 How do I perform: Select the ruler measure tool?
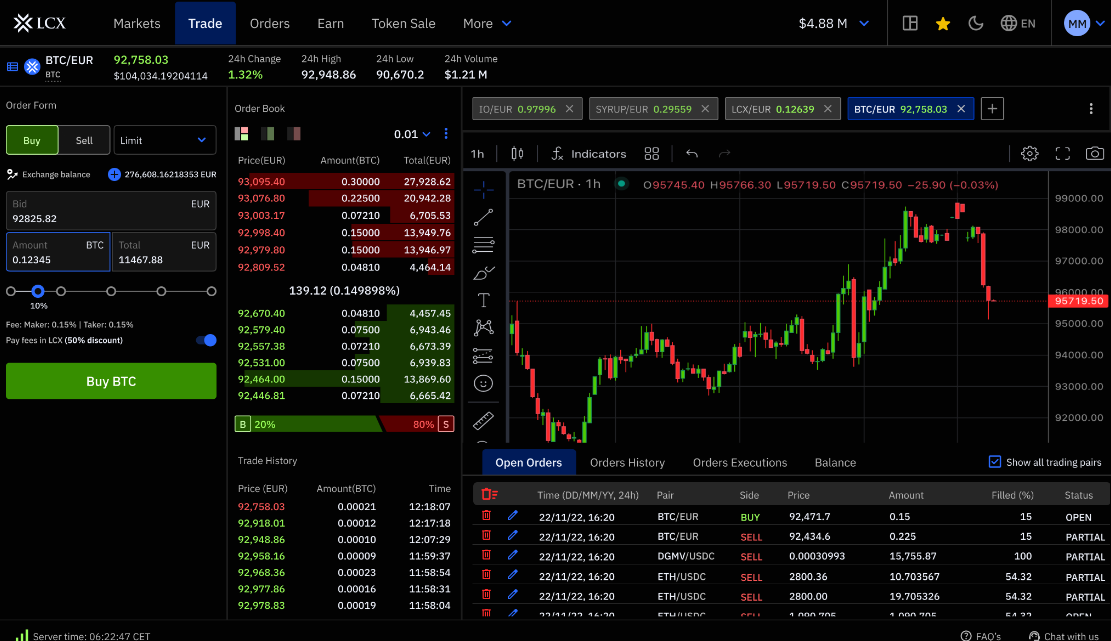(484, 421)
